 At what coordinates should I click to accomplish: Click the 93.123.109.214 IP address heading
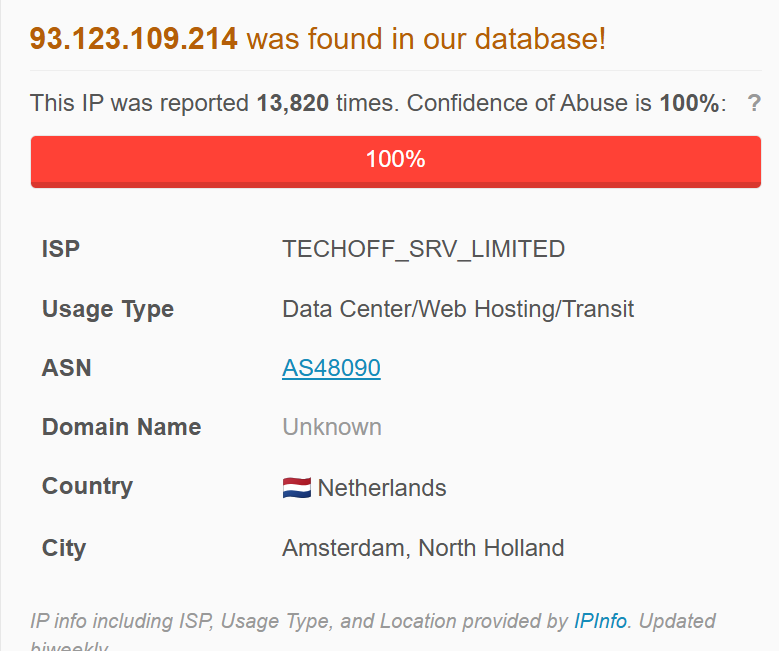click(134, 39)
